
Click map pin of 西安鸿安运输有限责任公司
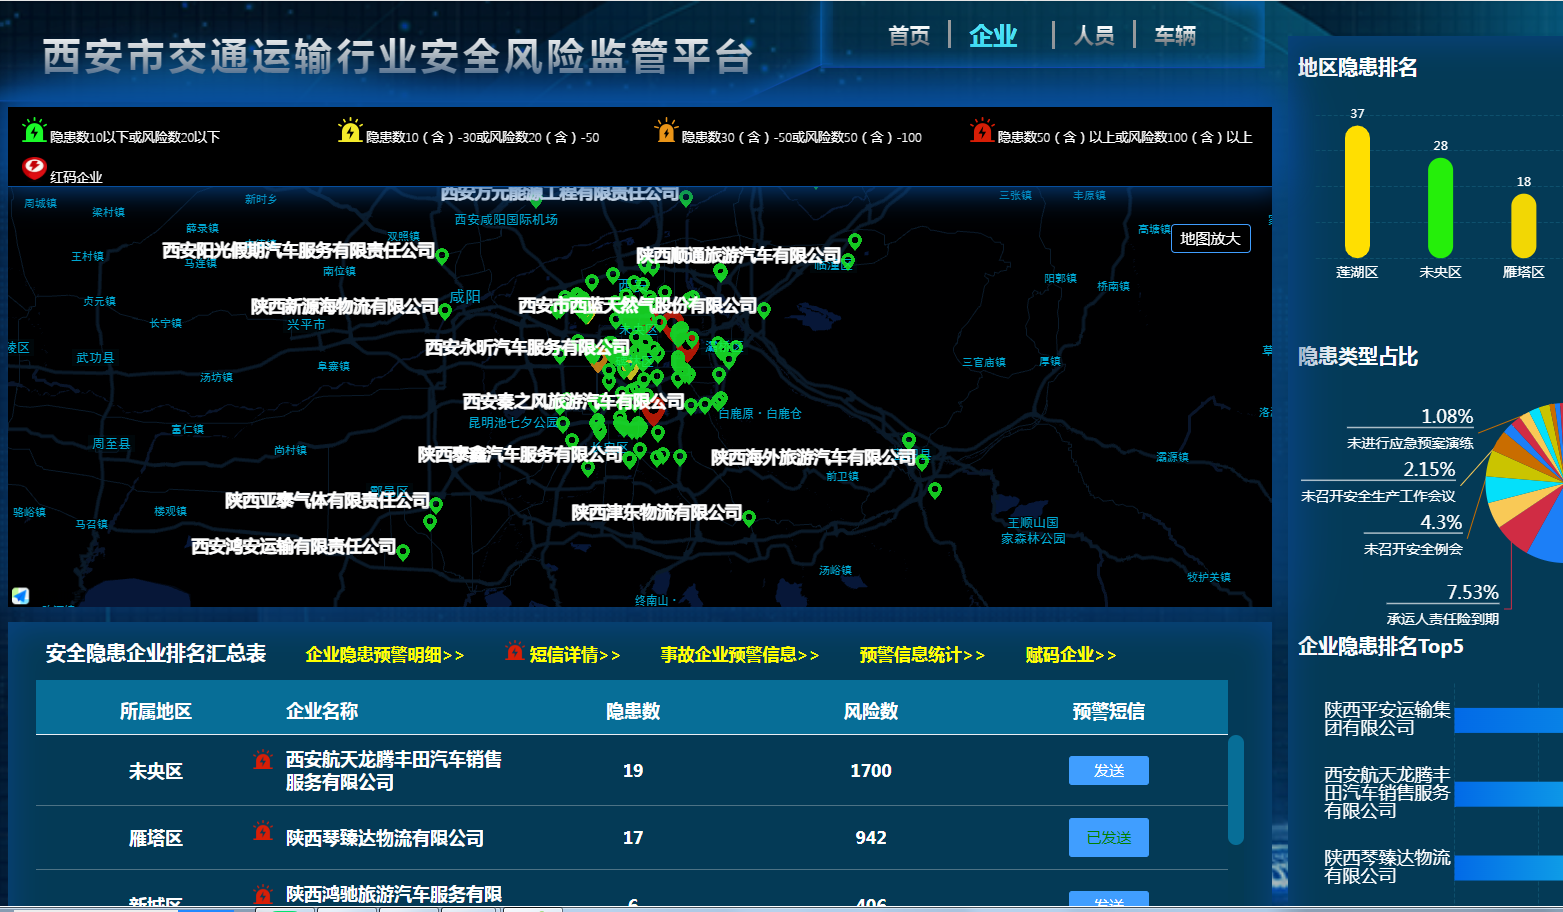tap(403, 552)
